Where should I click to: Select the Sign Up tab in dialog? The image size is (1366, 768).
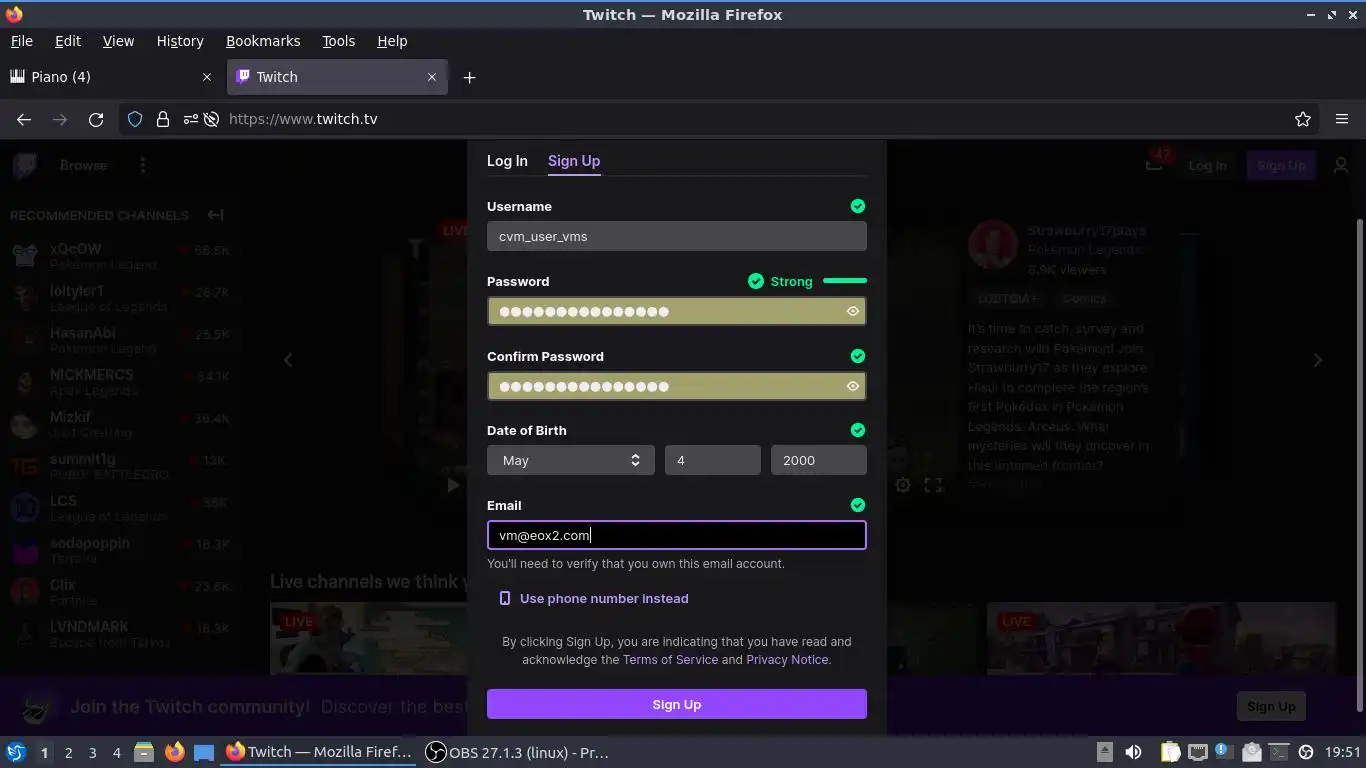tap(574, 161)
